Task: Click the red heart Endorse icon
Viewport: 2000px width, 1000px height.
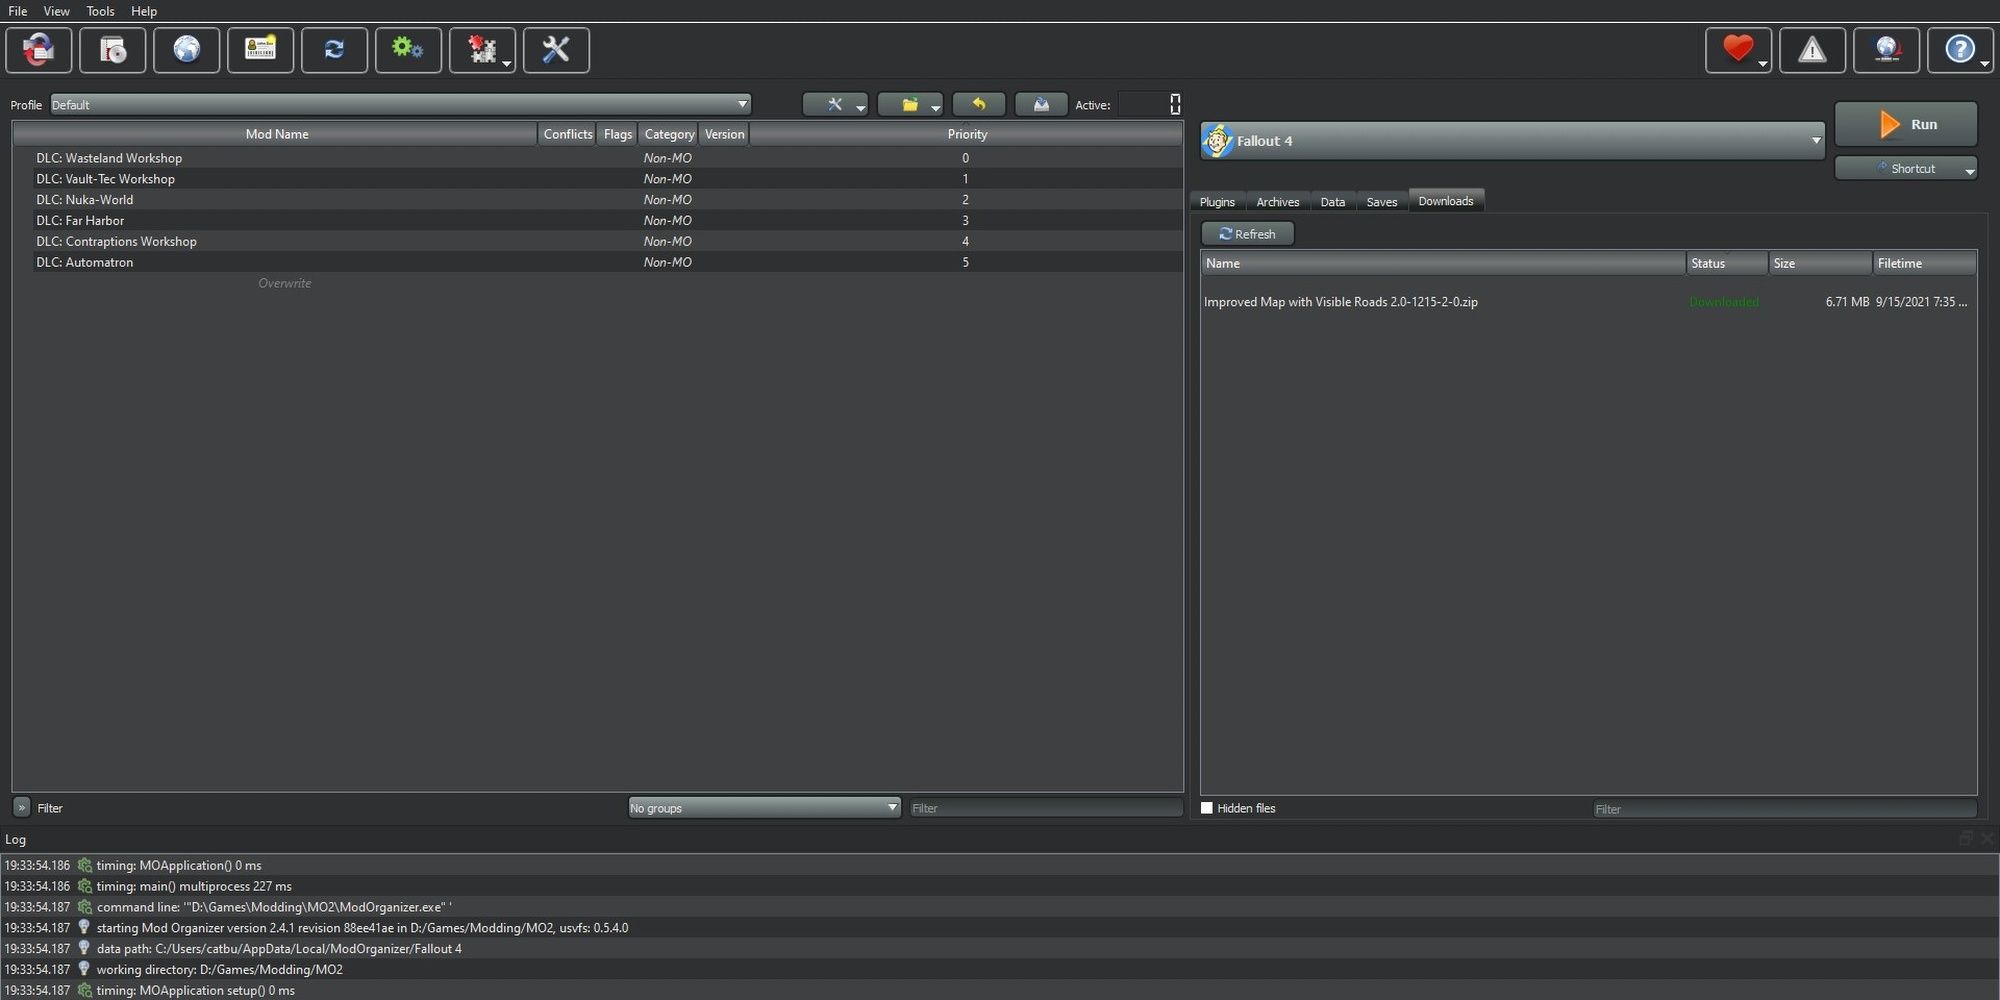Action: tap(1737, 50)
